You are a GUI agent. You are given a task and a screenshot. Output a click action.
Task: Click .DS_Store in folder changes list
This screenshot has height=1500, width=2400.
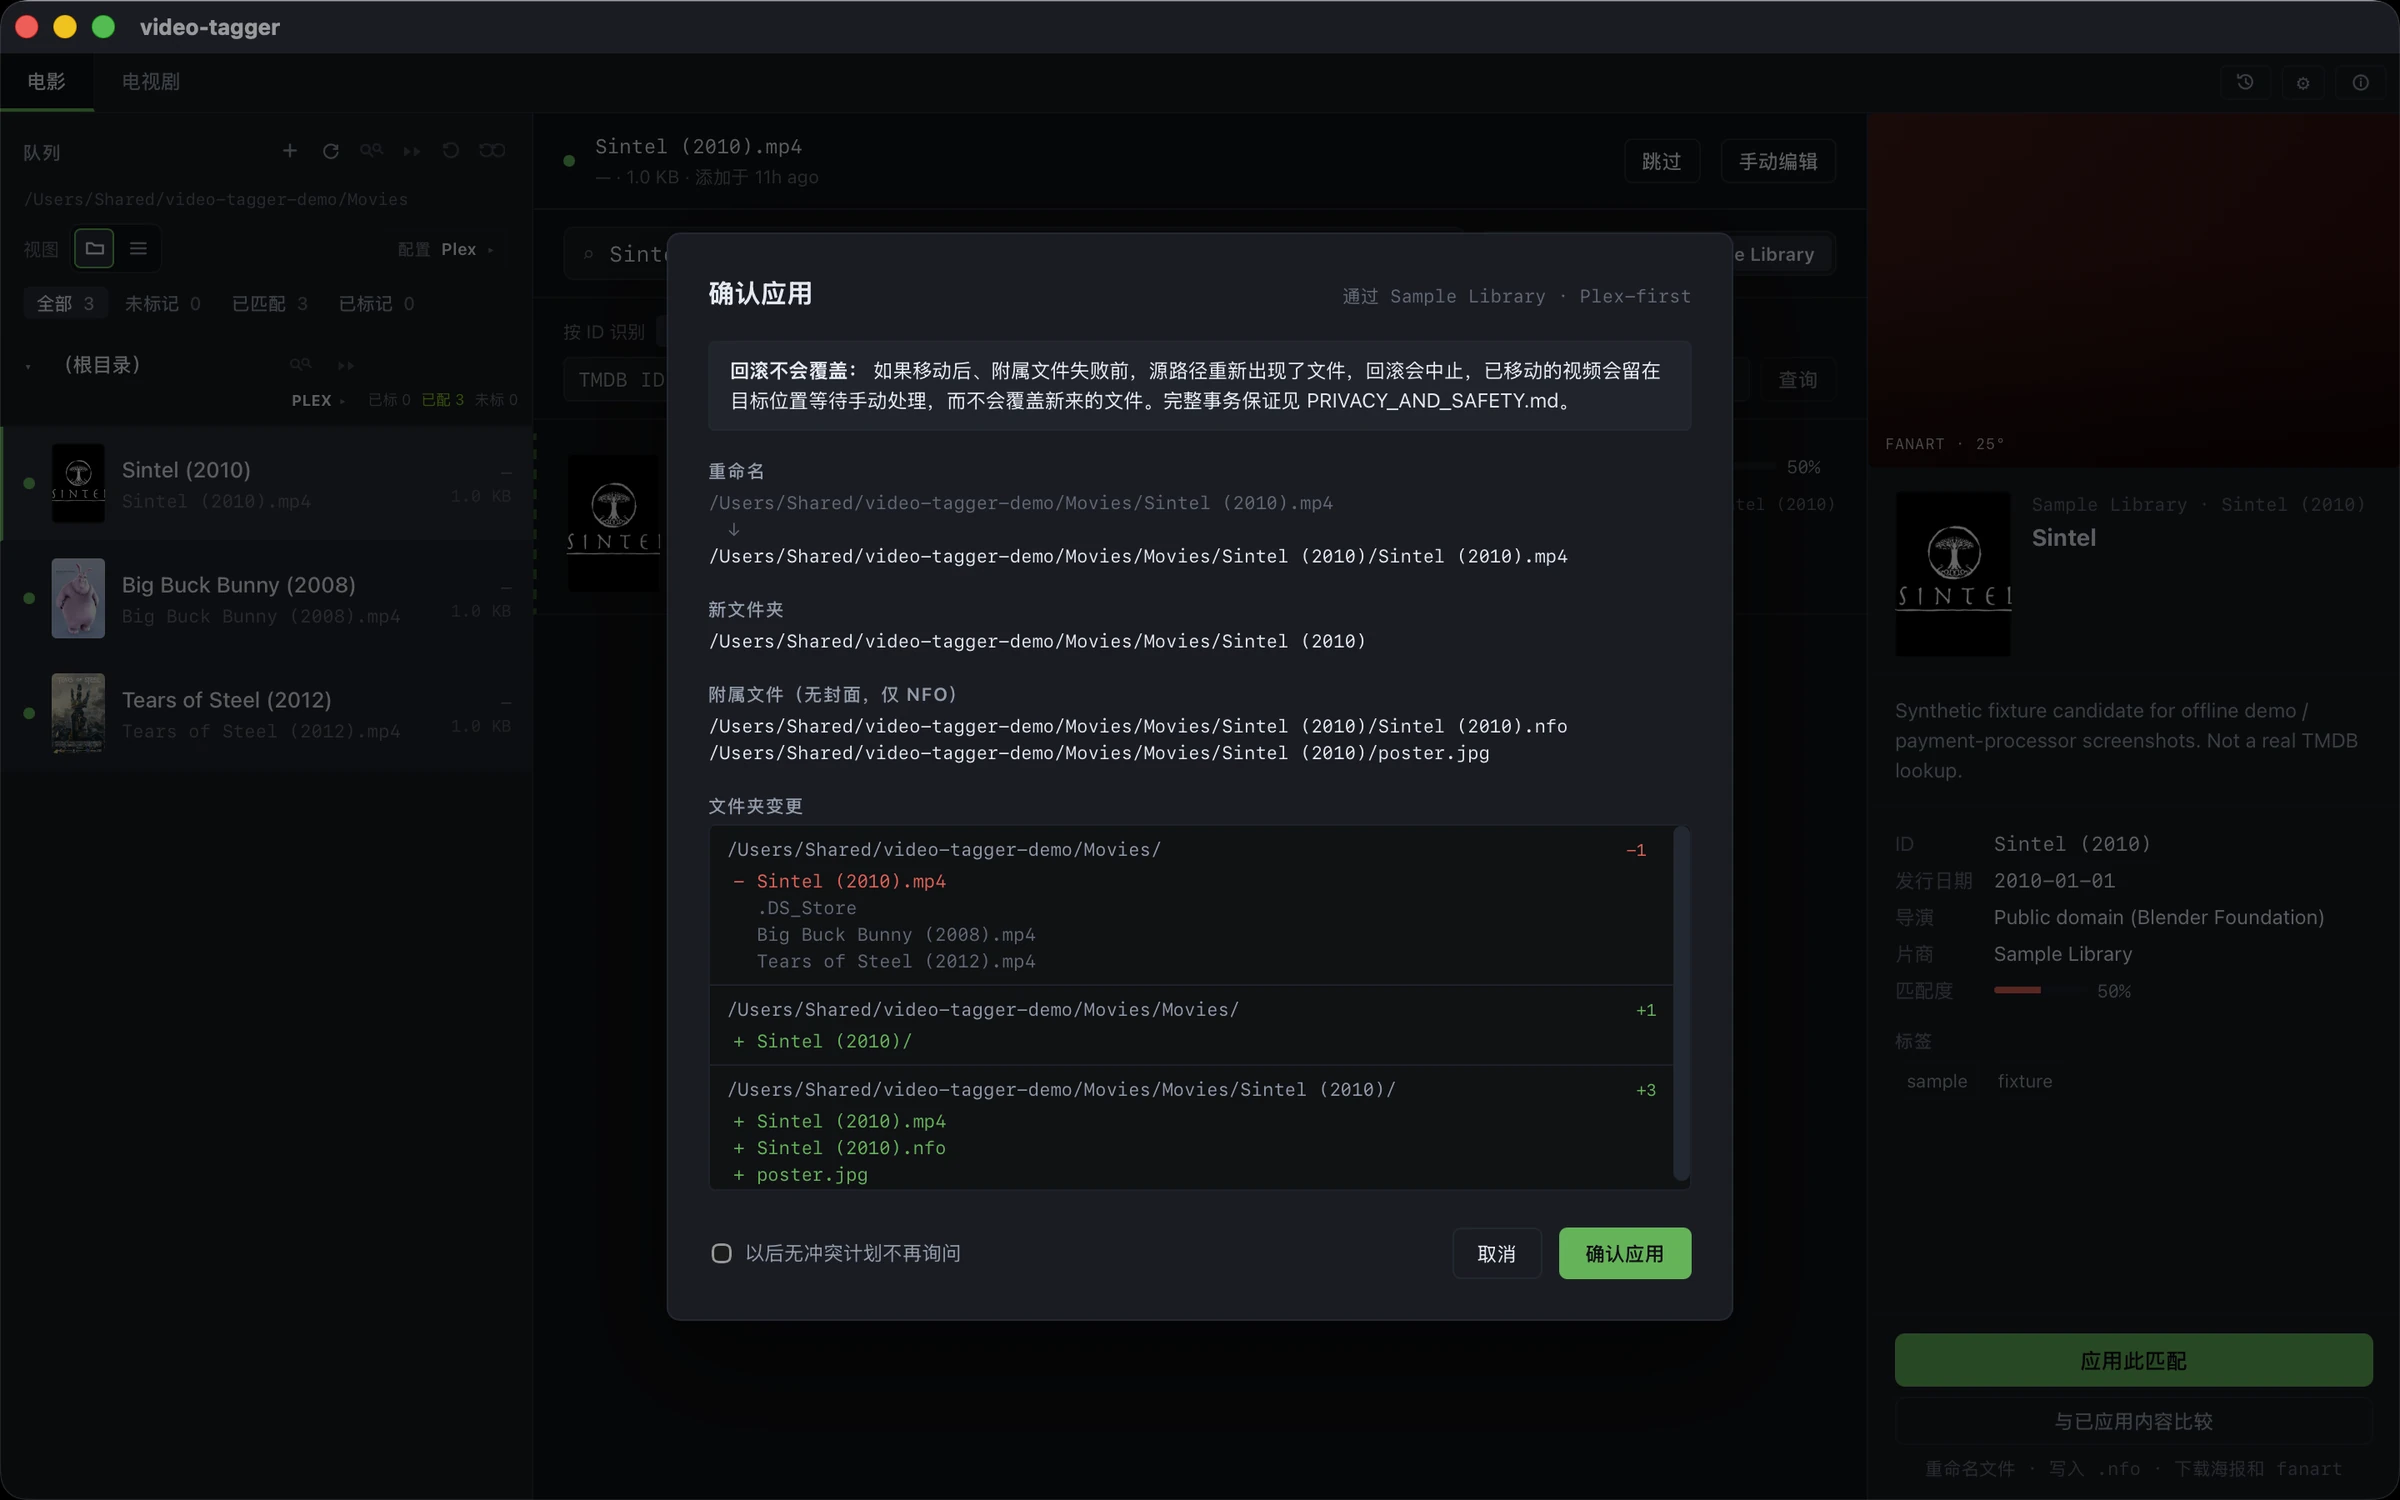tap(806, 908)
